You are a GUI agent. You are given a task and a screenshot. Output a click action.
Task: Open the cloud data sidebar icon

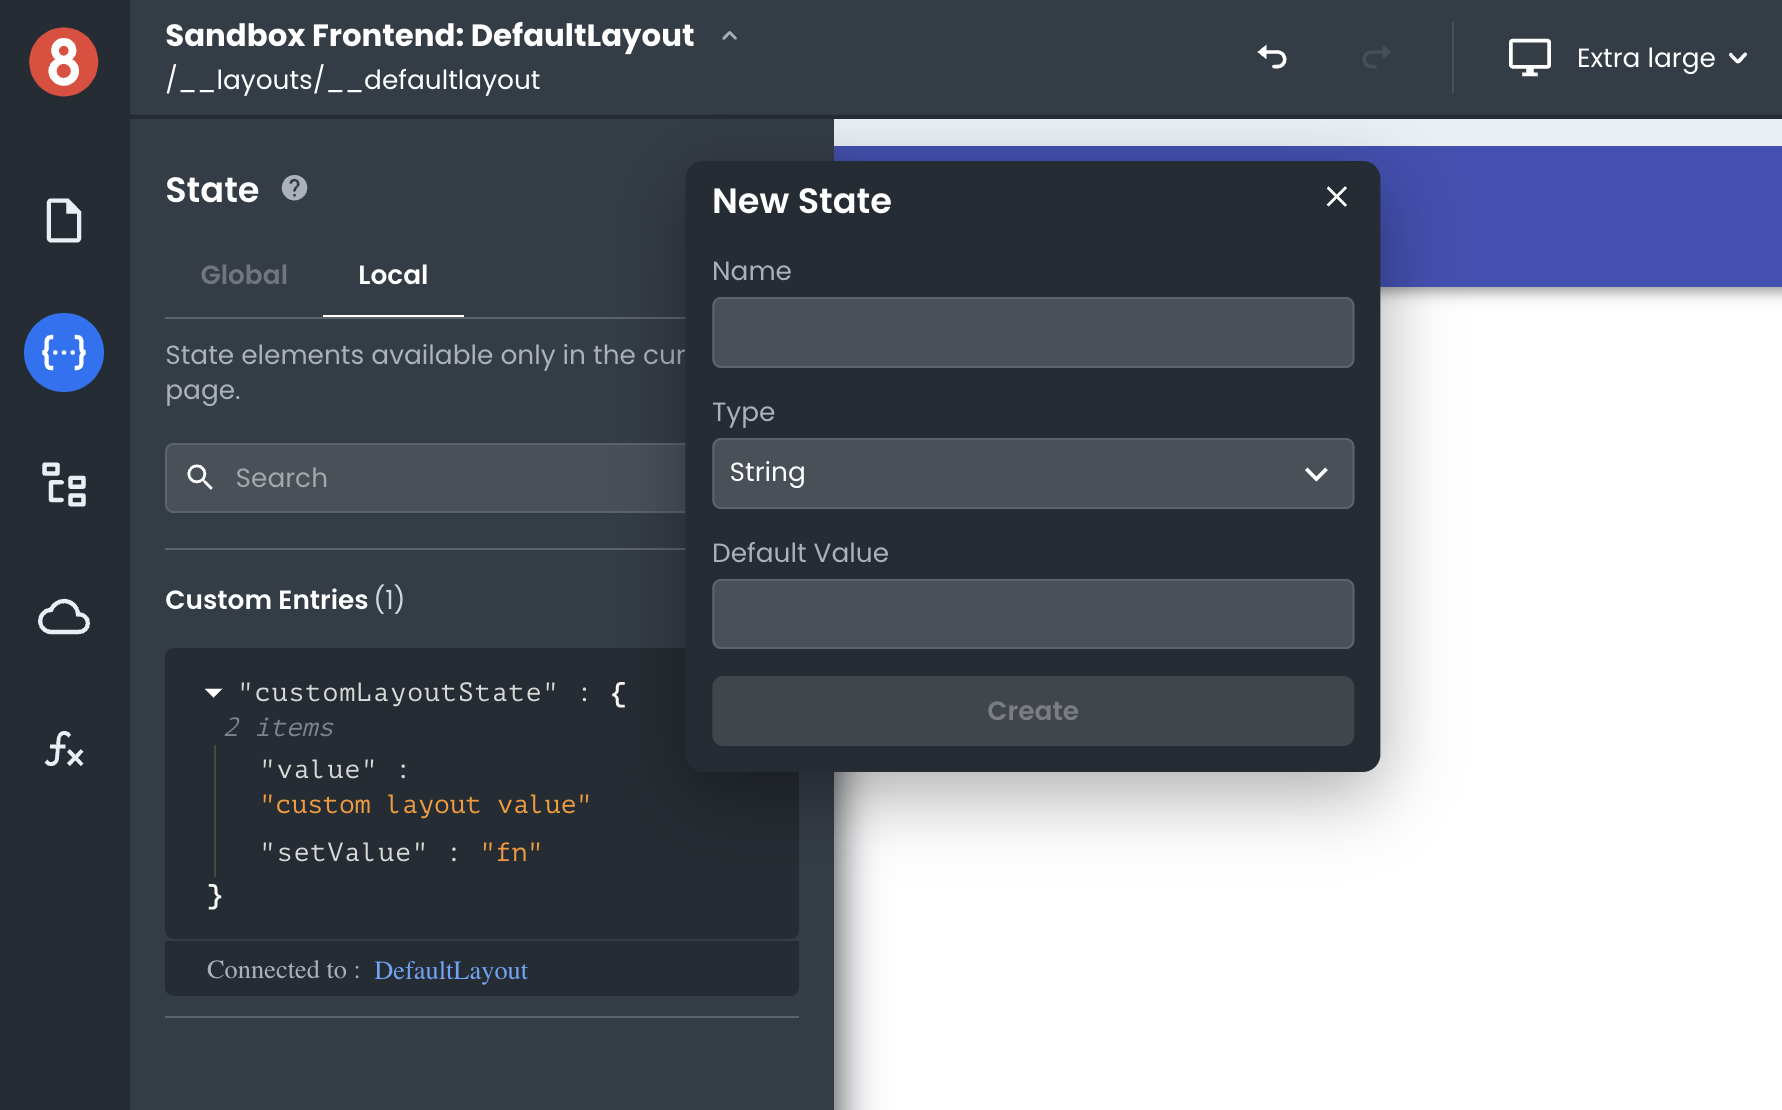tap(64, 617)
